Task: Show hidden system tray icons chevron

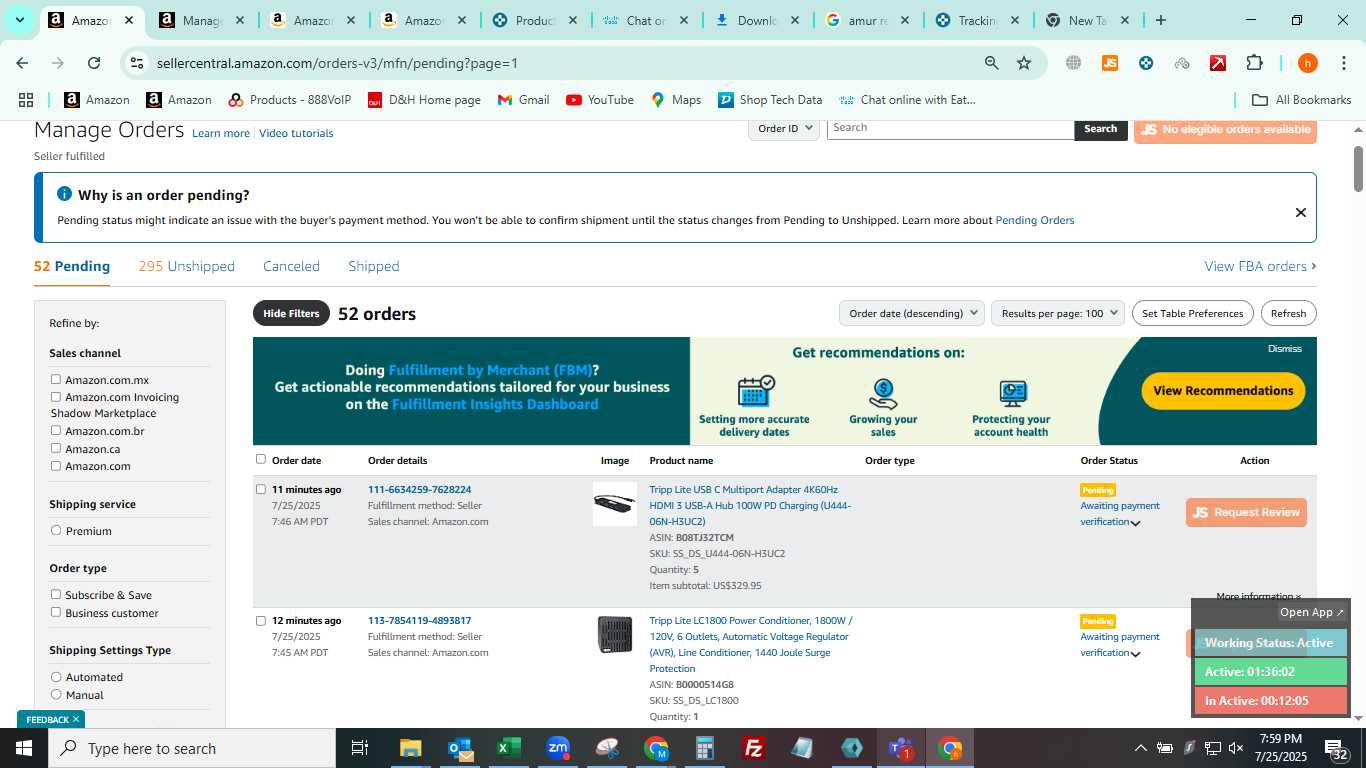Action: point(1140,748)
